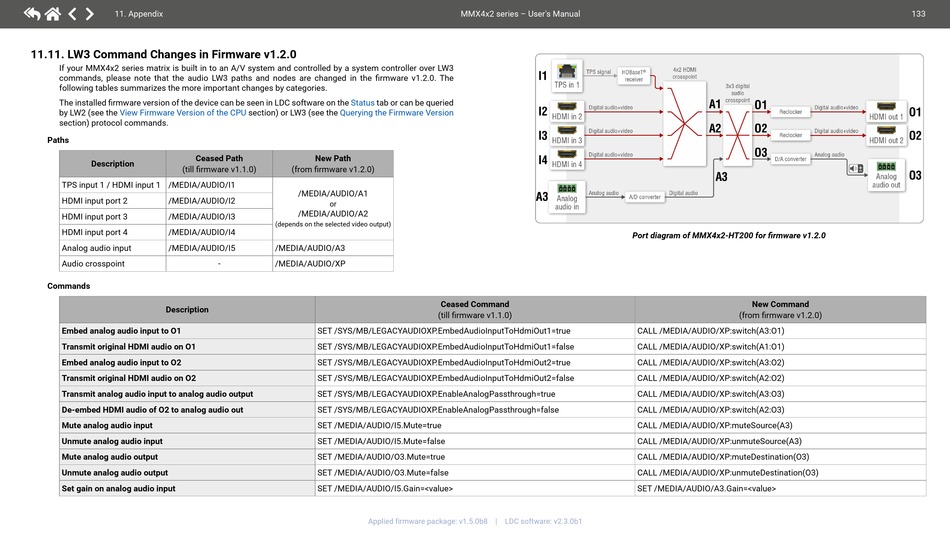Click the Transmit original HDMI audio on O2 row
Image resolution: width=950 pixels, height=533 pixels.
[493, 378]
